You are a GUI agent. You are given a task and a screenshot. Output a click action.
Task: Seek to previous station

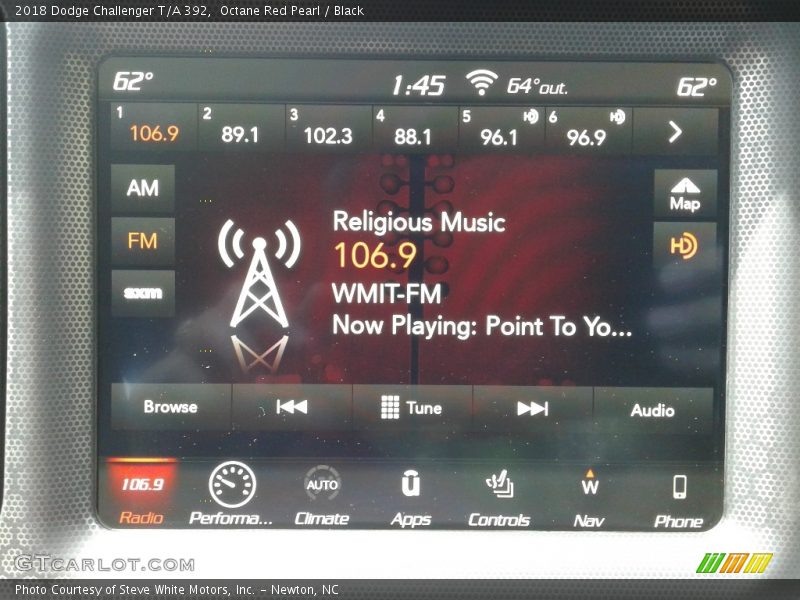coord(292,407)
